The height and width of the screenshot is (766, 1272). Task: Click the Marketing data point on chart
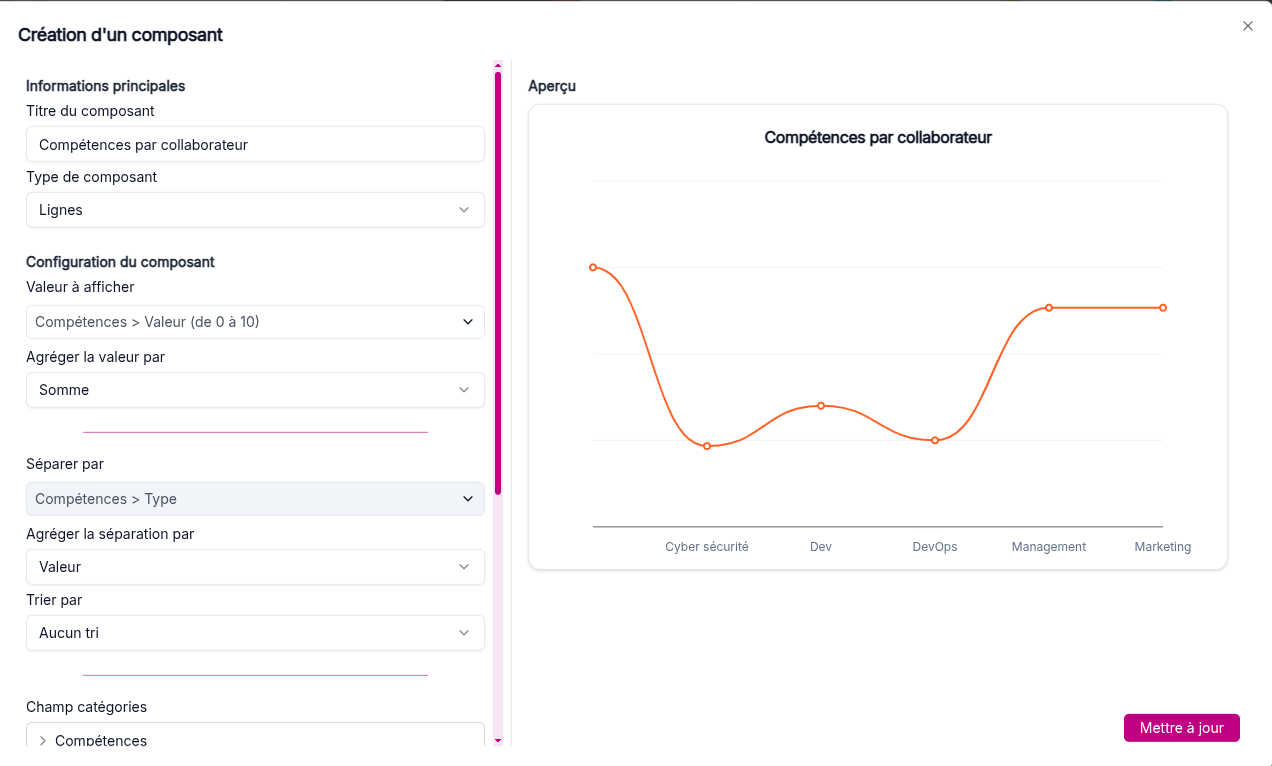coord(1163,308)
